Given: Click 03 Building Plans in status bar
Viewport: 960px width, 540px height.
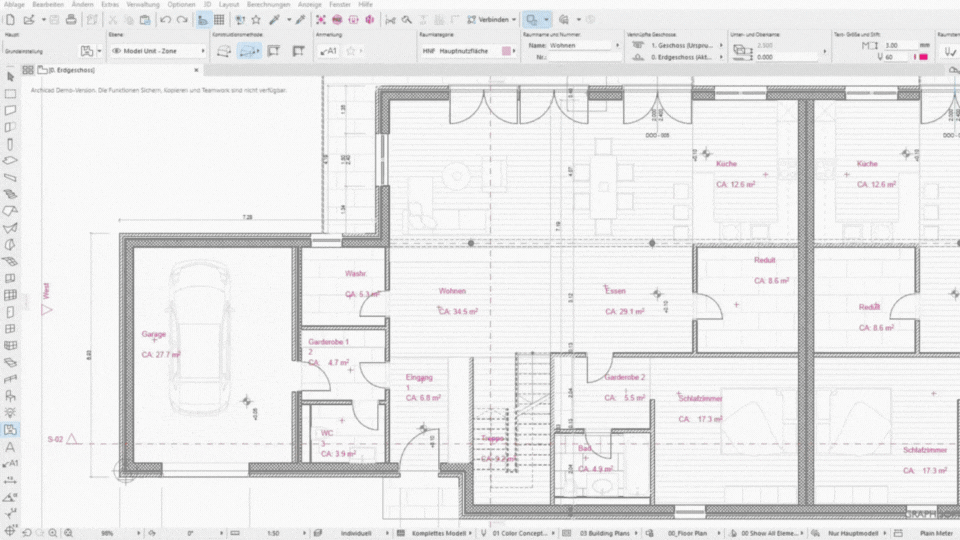Looking at the screenshot, I should tap(603, 533).
